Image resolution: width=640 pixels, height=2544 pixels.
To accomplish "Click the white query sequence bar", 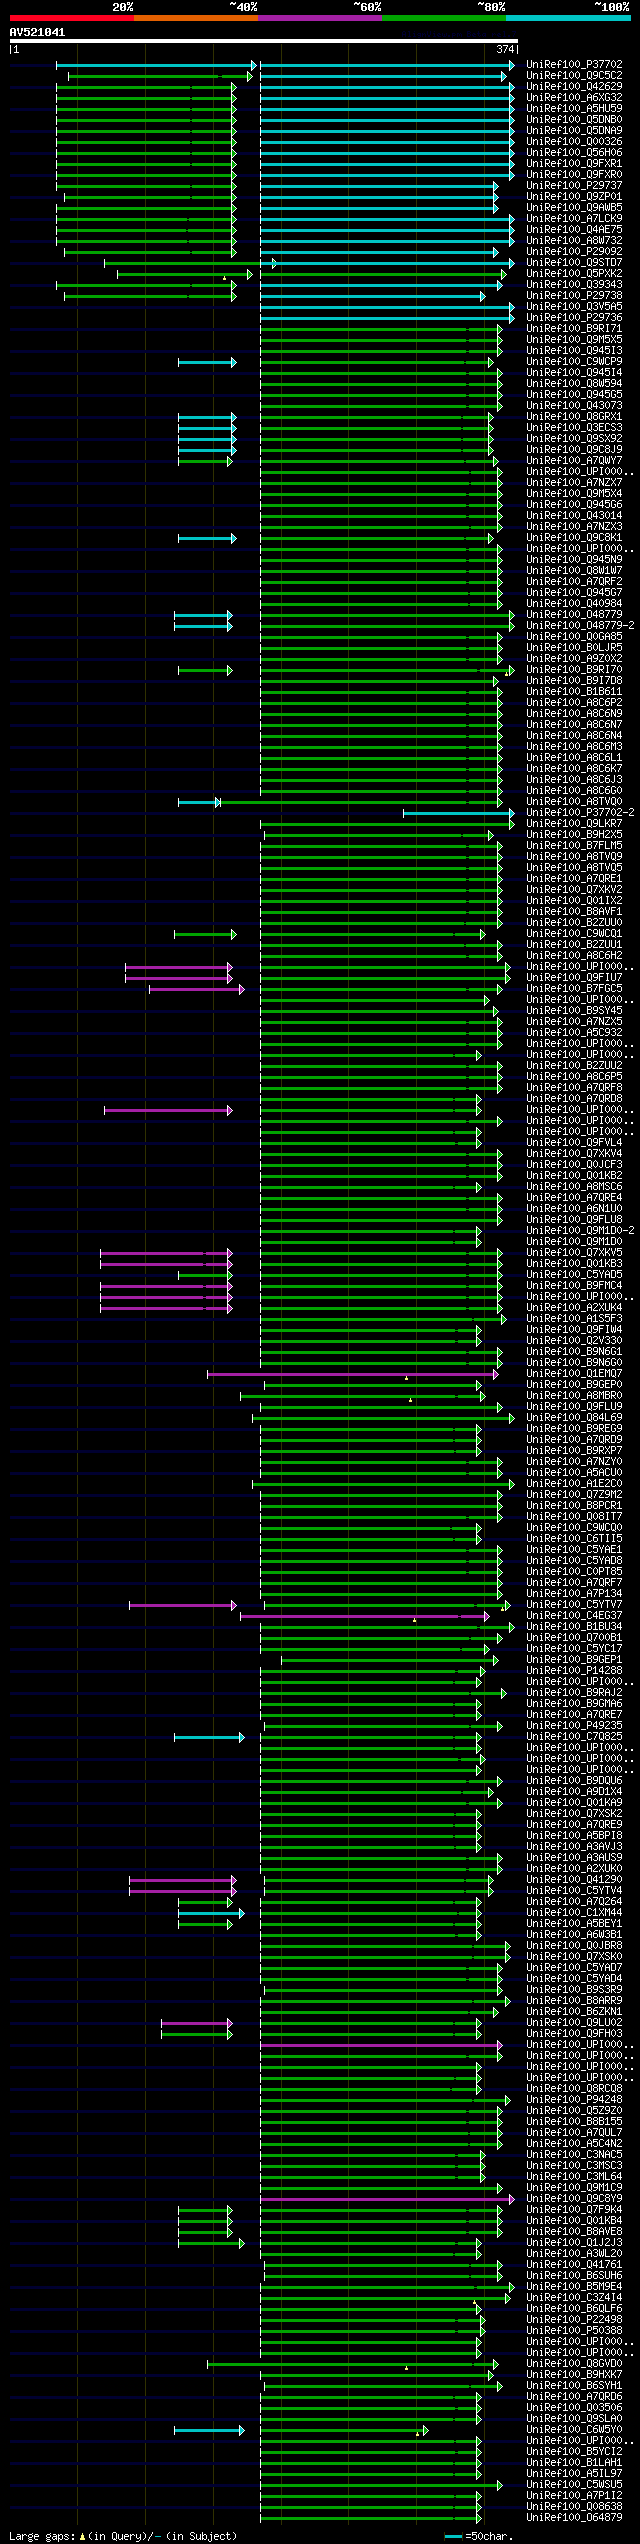I will 263,41.
